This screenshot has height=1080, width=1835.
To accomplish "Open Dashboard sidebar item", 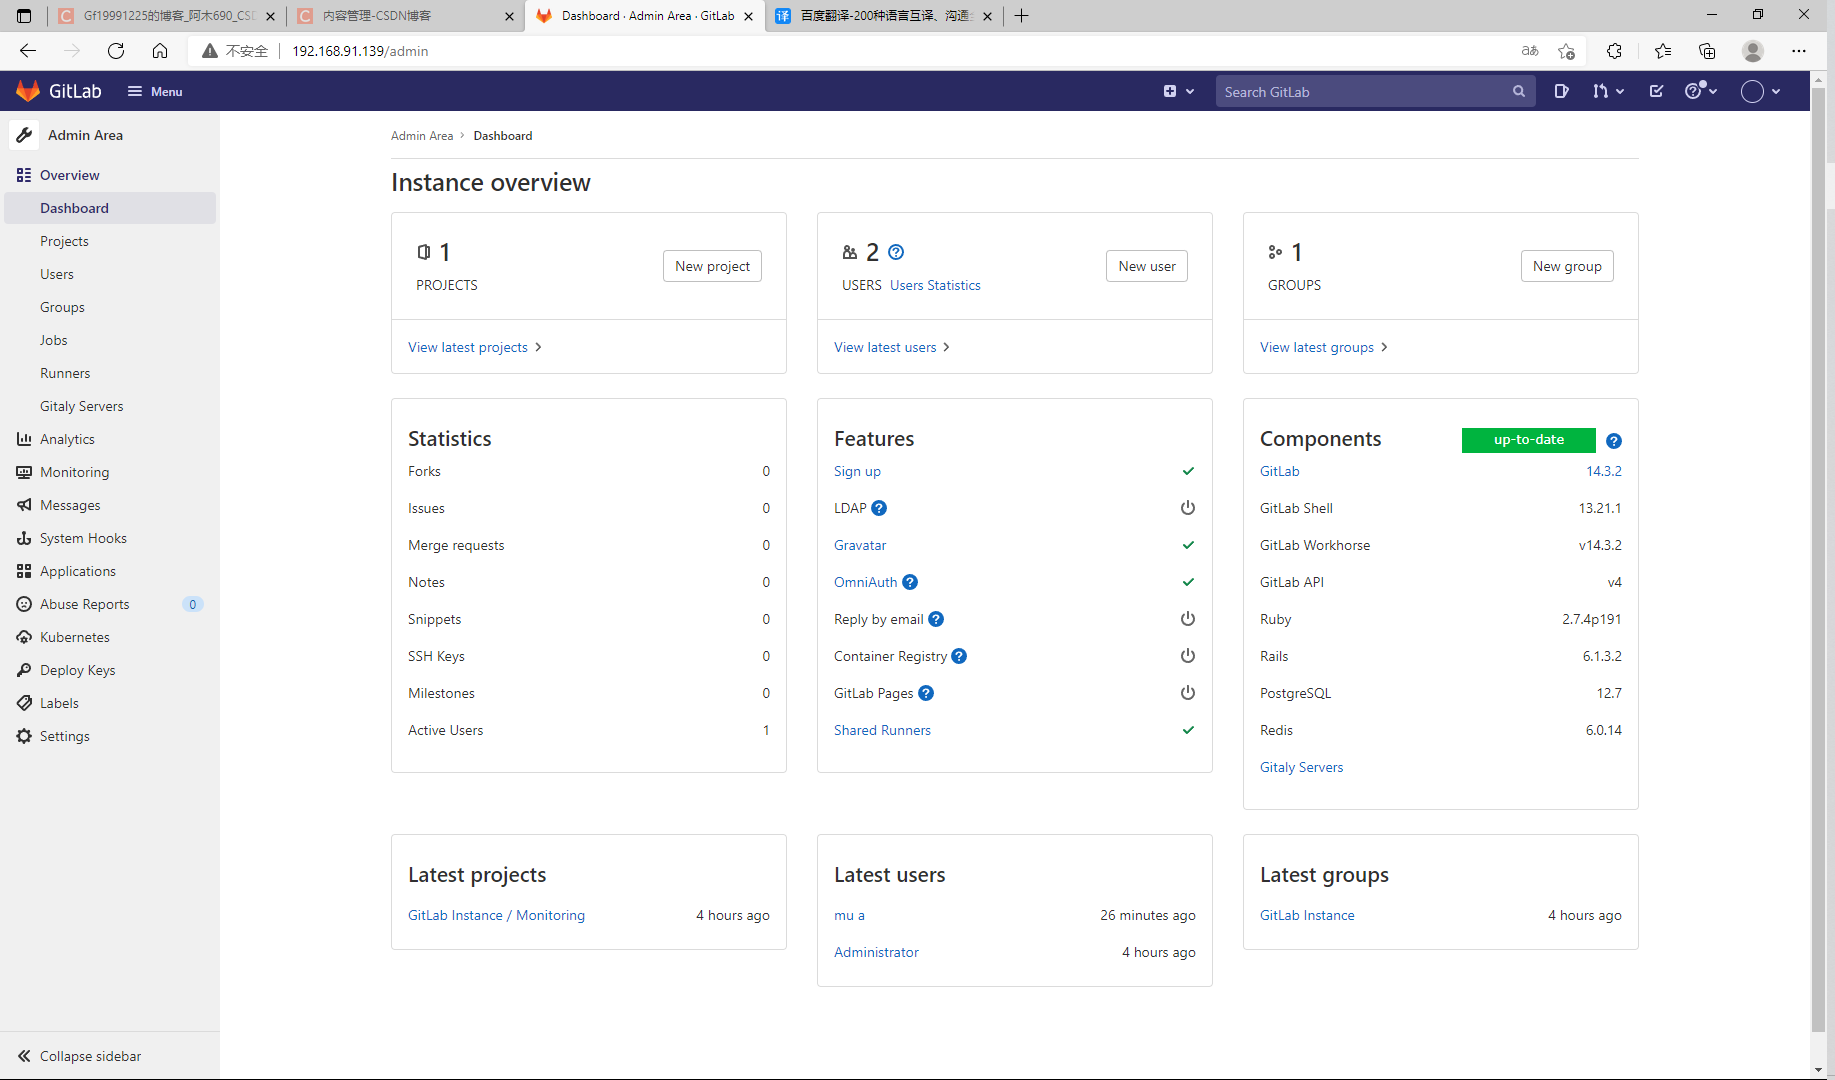I will click(110, 208).
